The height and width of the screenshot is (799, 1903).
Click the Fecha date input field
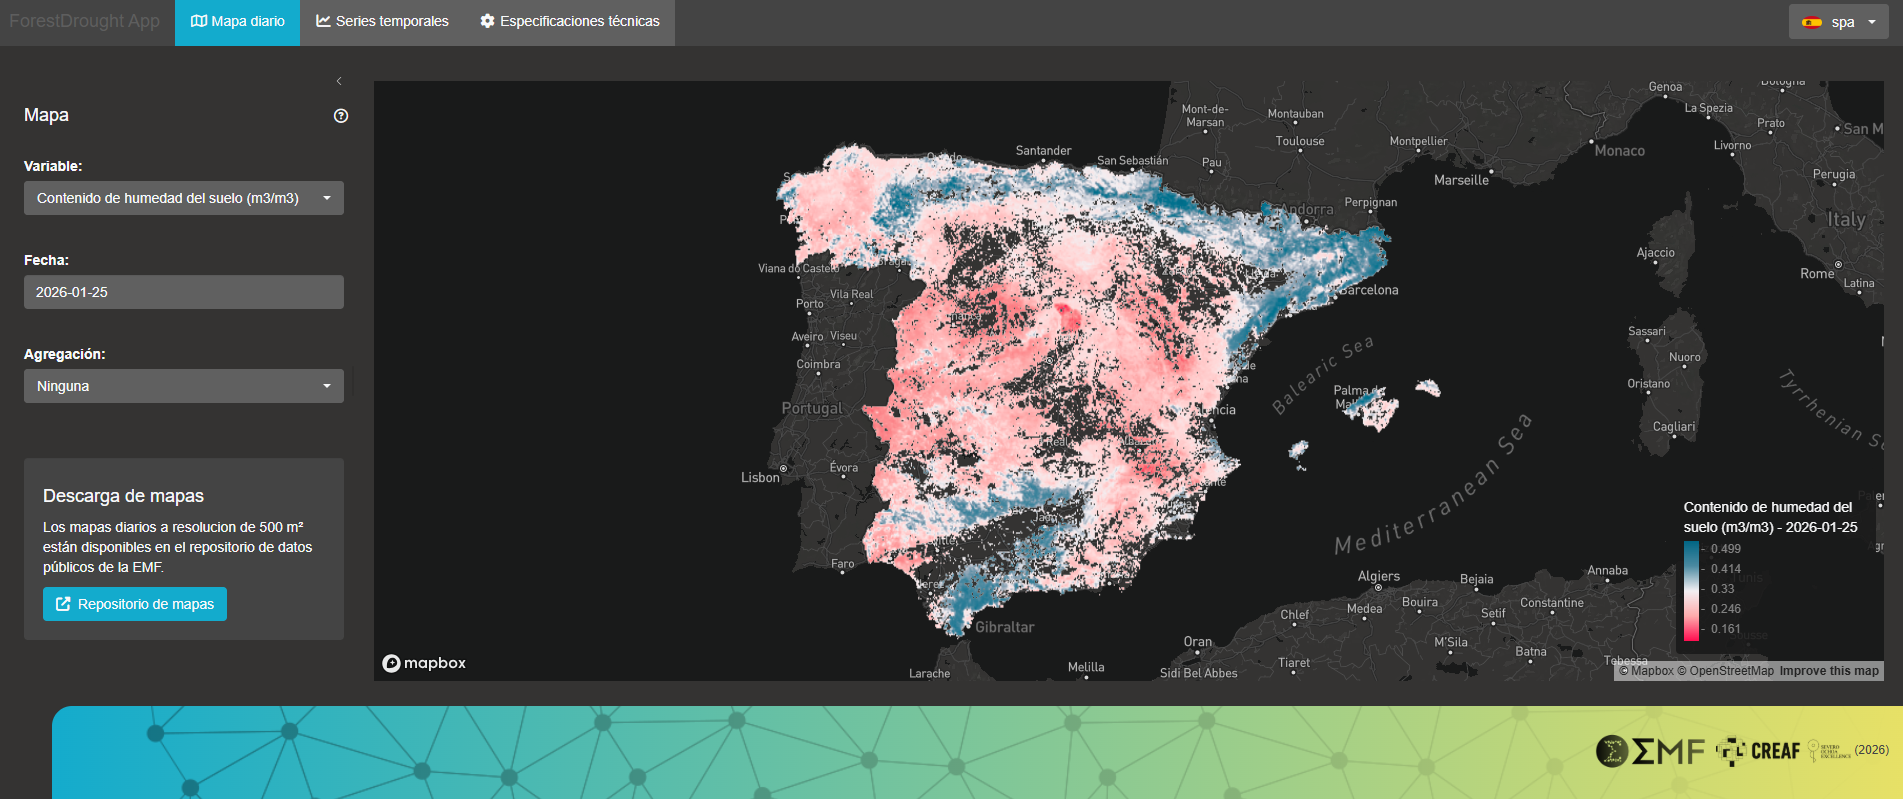coord(183,292)
